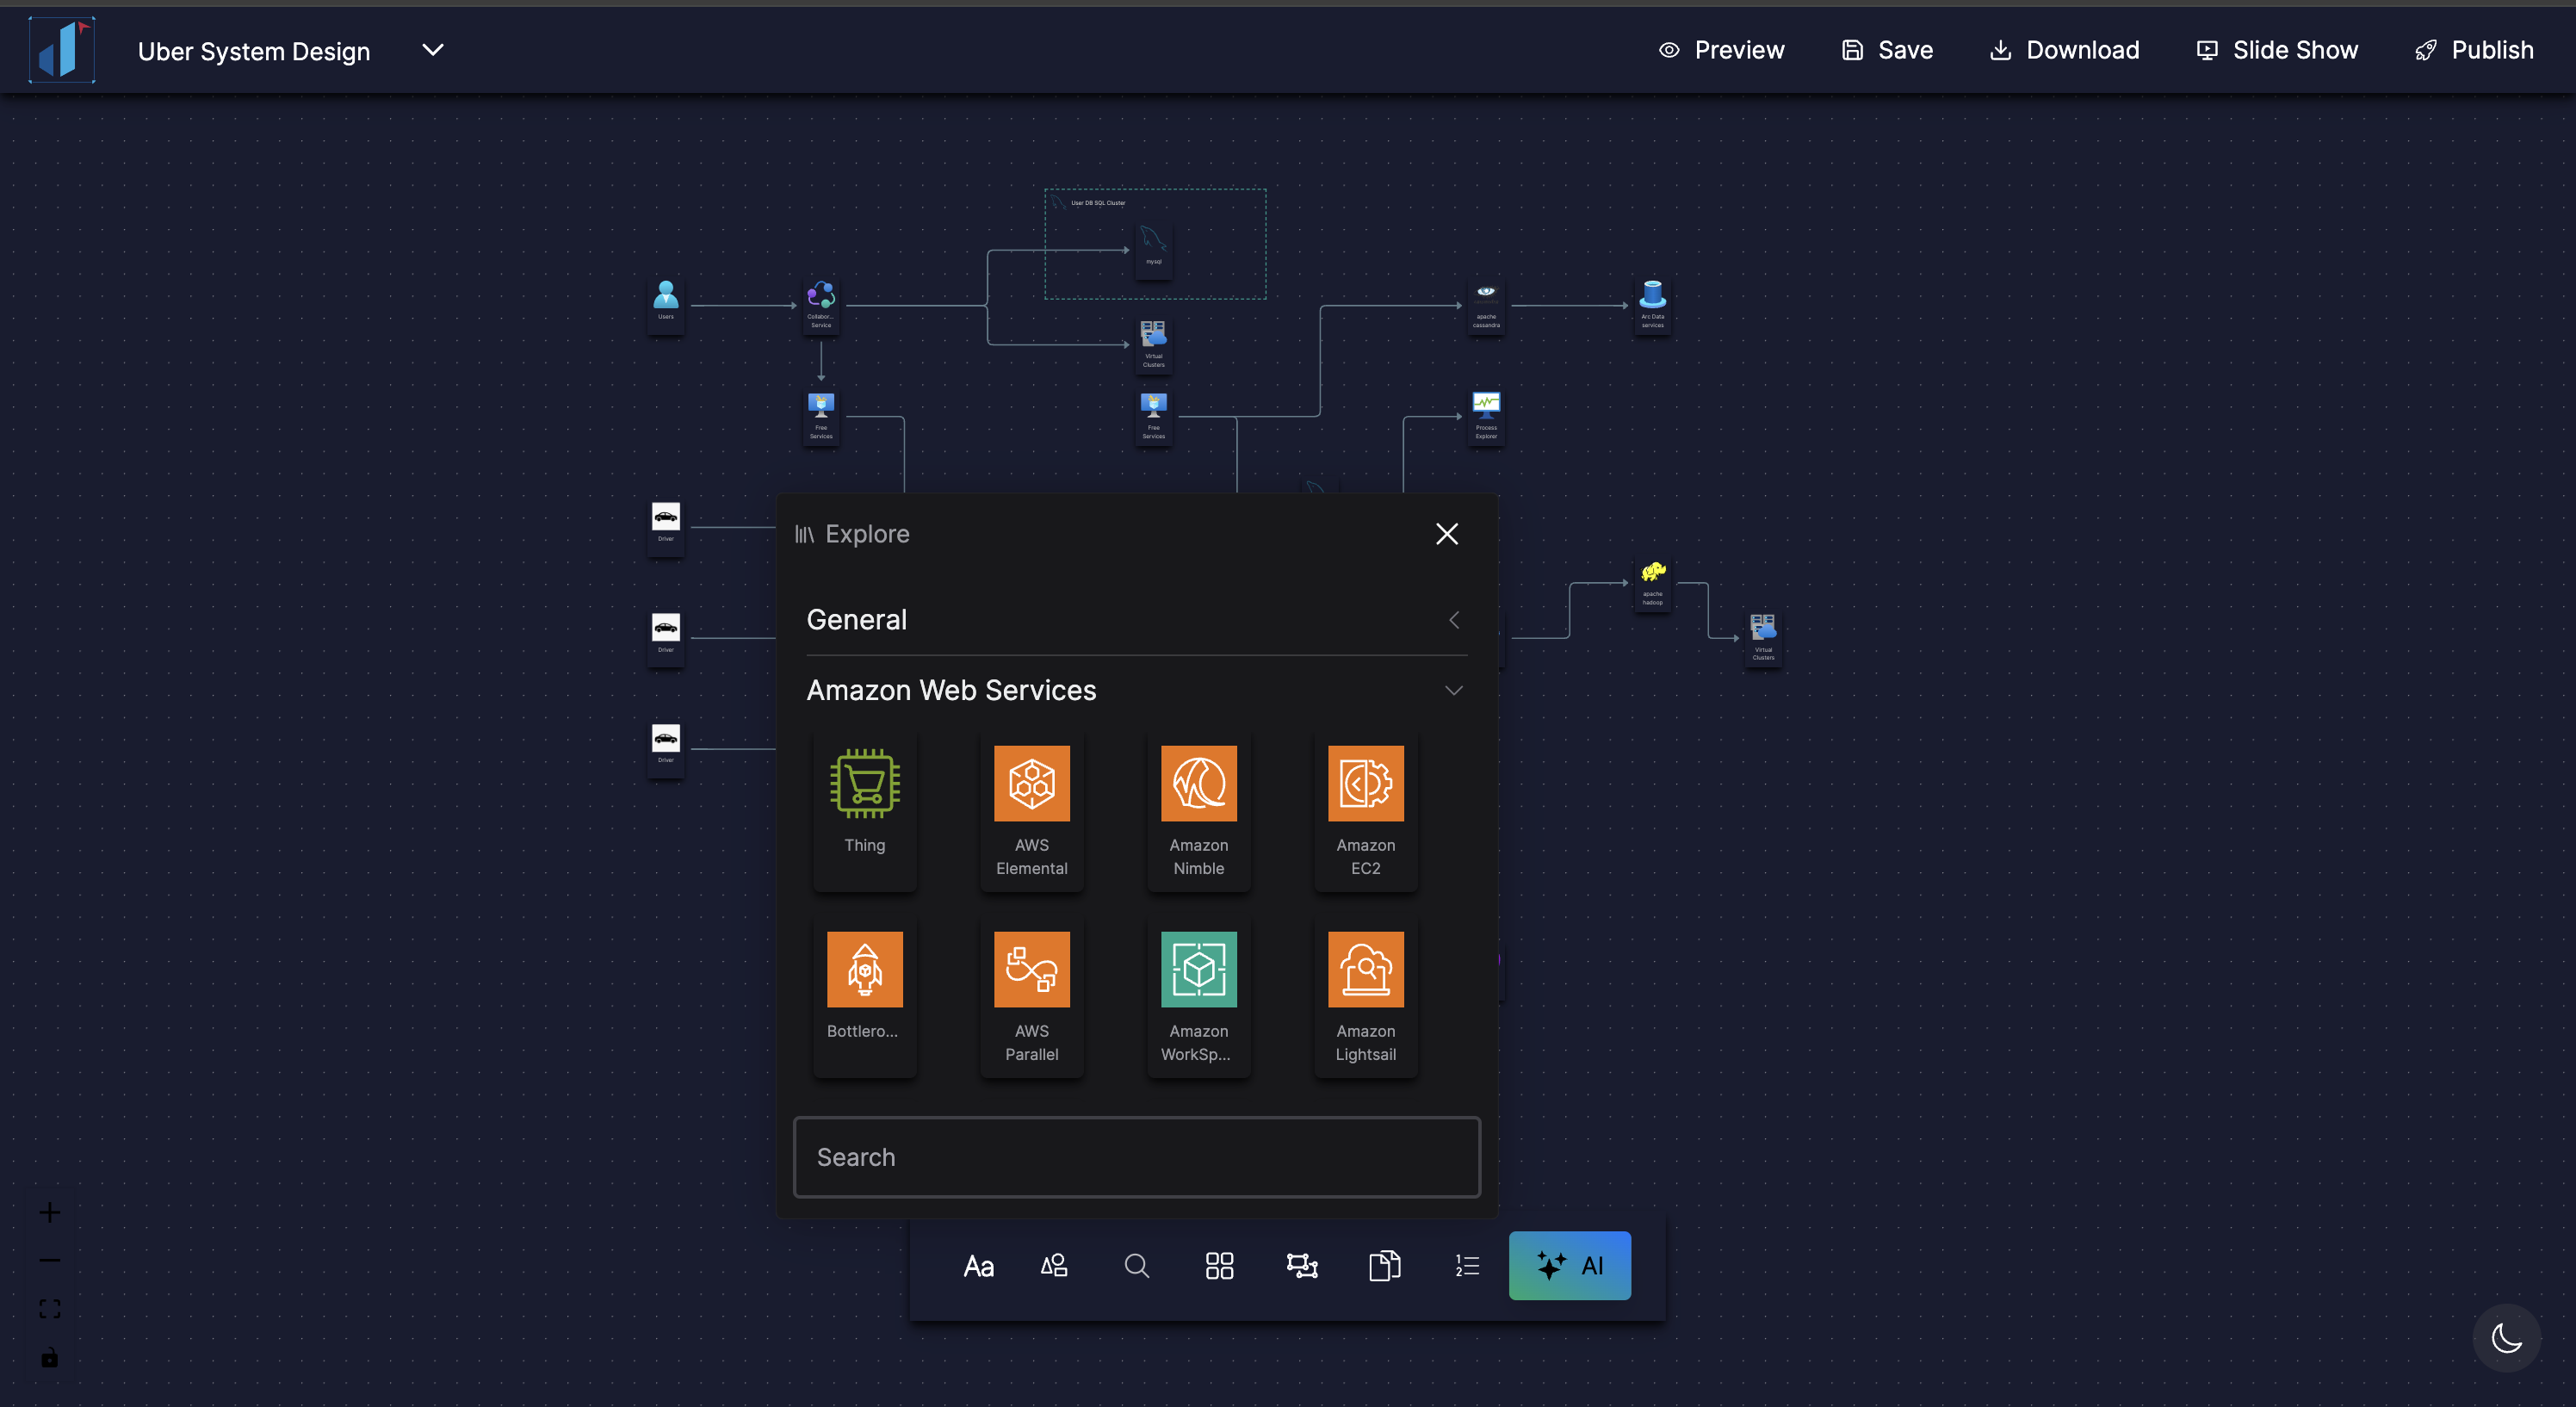This screenshot has height=1407, width=2576.
Task: Click the numbered list icon in toolbar
Action: pyautogui.click(x=1467, y=1266)
